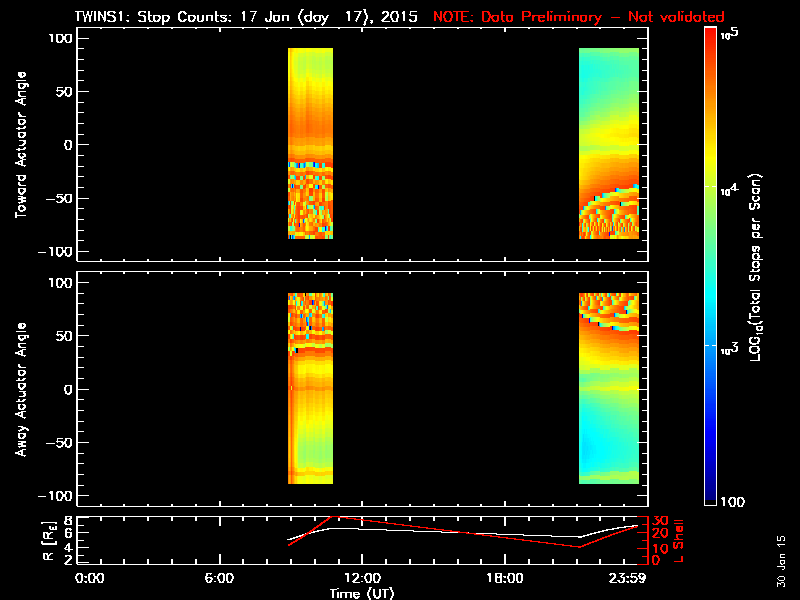This screenshot has height=600, width=800.
Task: Click the first data swath in the Away panel
Action: pos(310,388)
